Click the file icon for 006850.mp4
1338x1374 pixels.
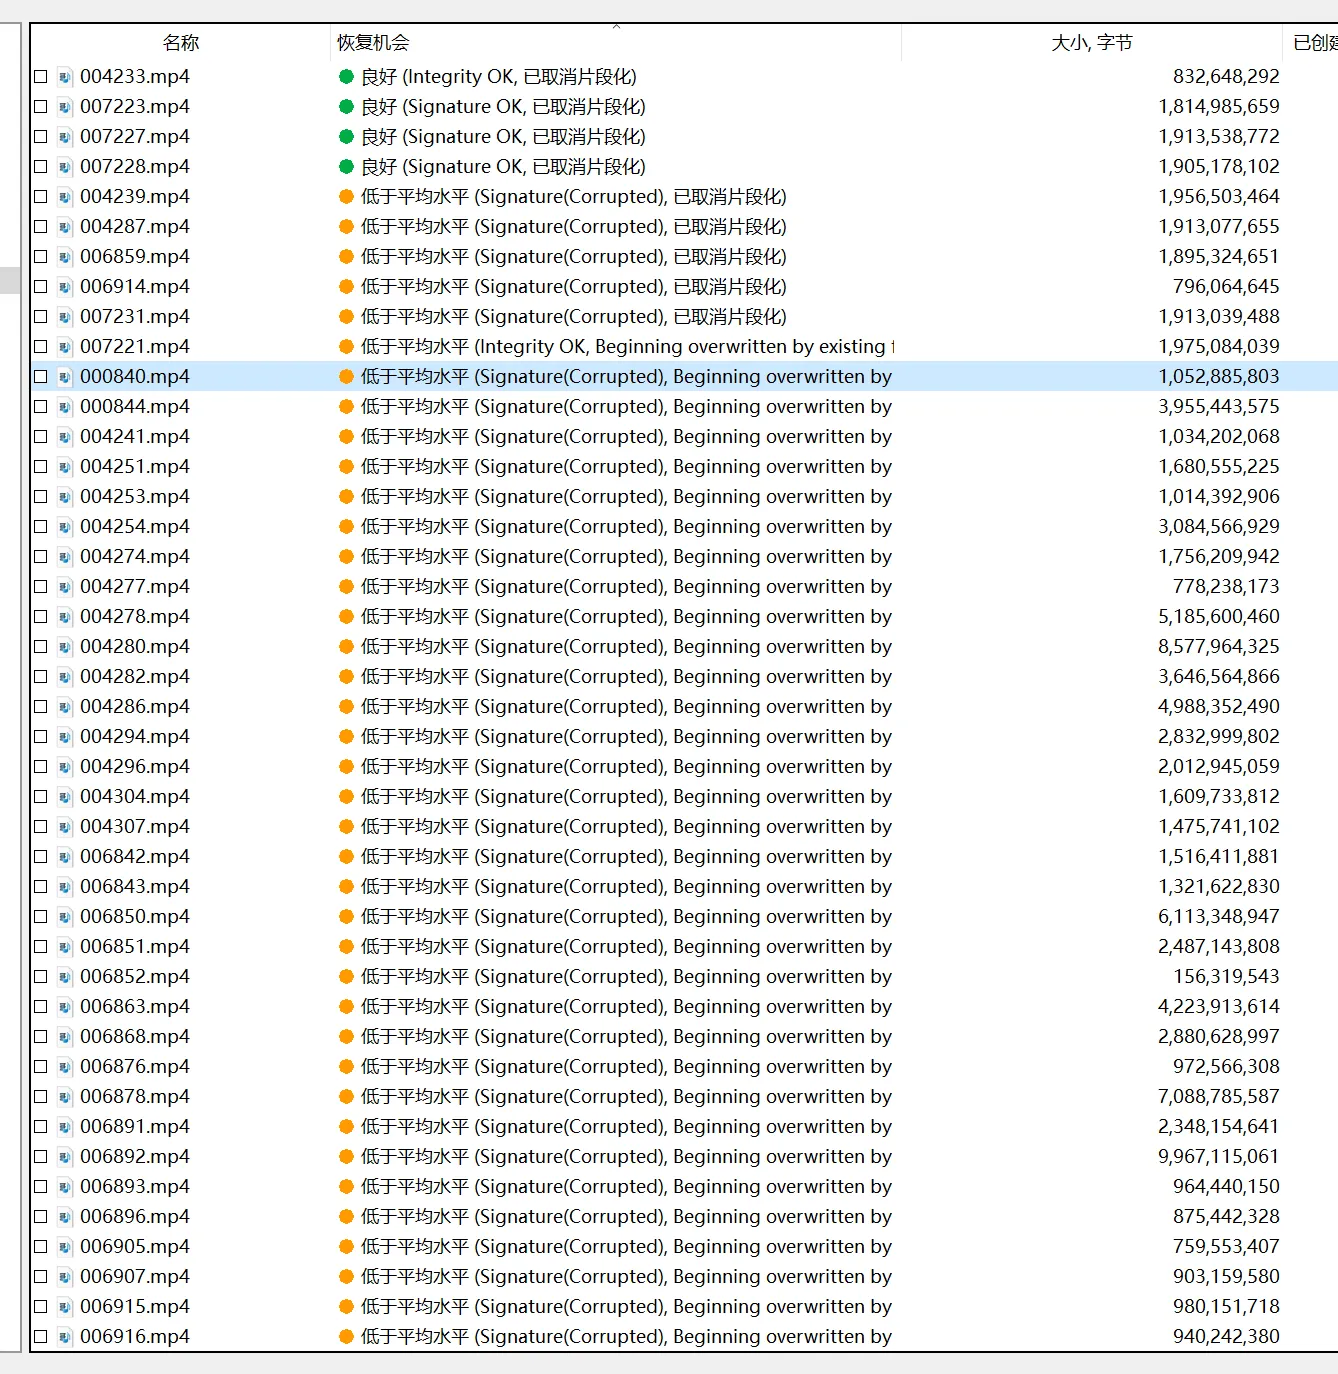65,917
